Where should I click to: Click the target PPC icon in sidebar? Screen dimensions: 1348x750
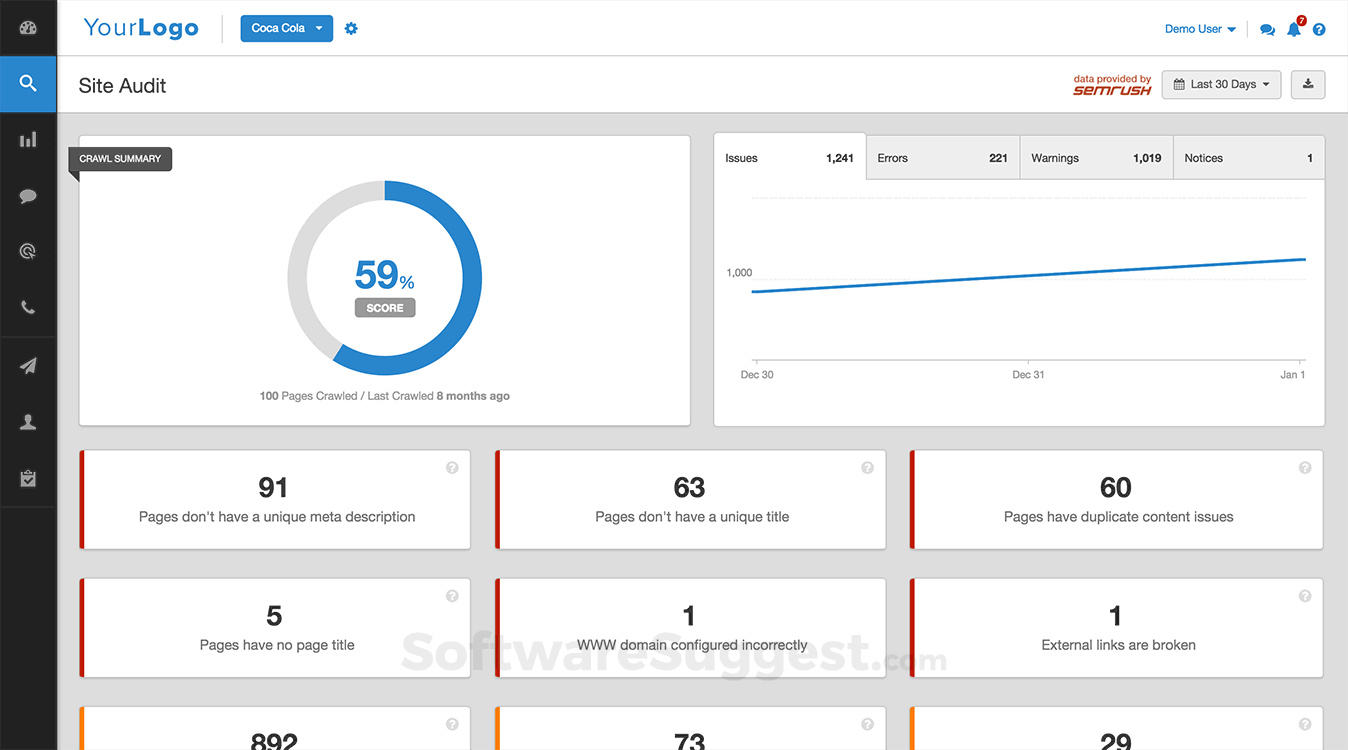point(28,252)
